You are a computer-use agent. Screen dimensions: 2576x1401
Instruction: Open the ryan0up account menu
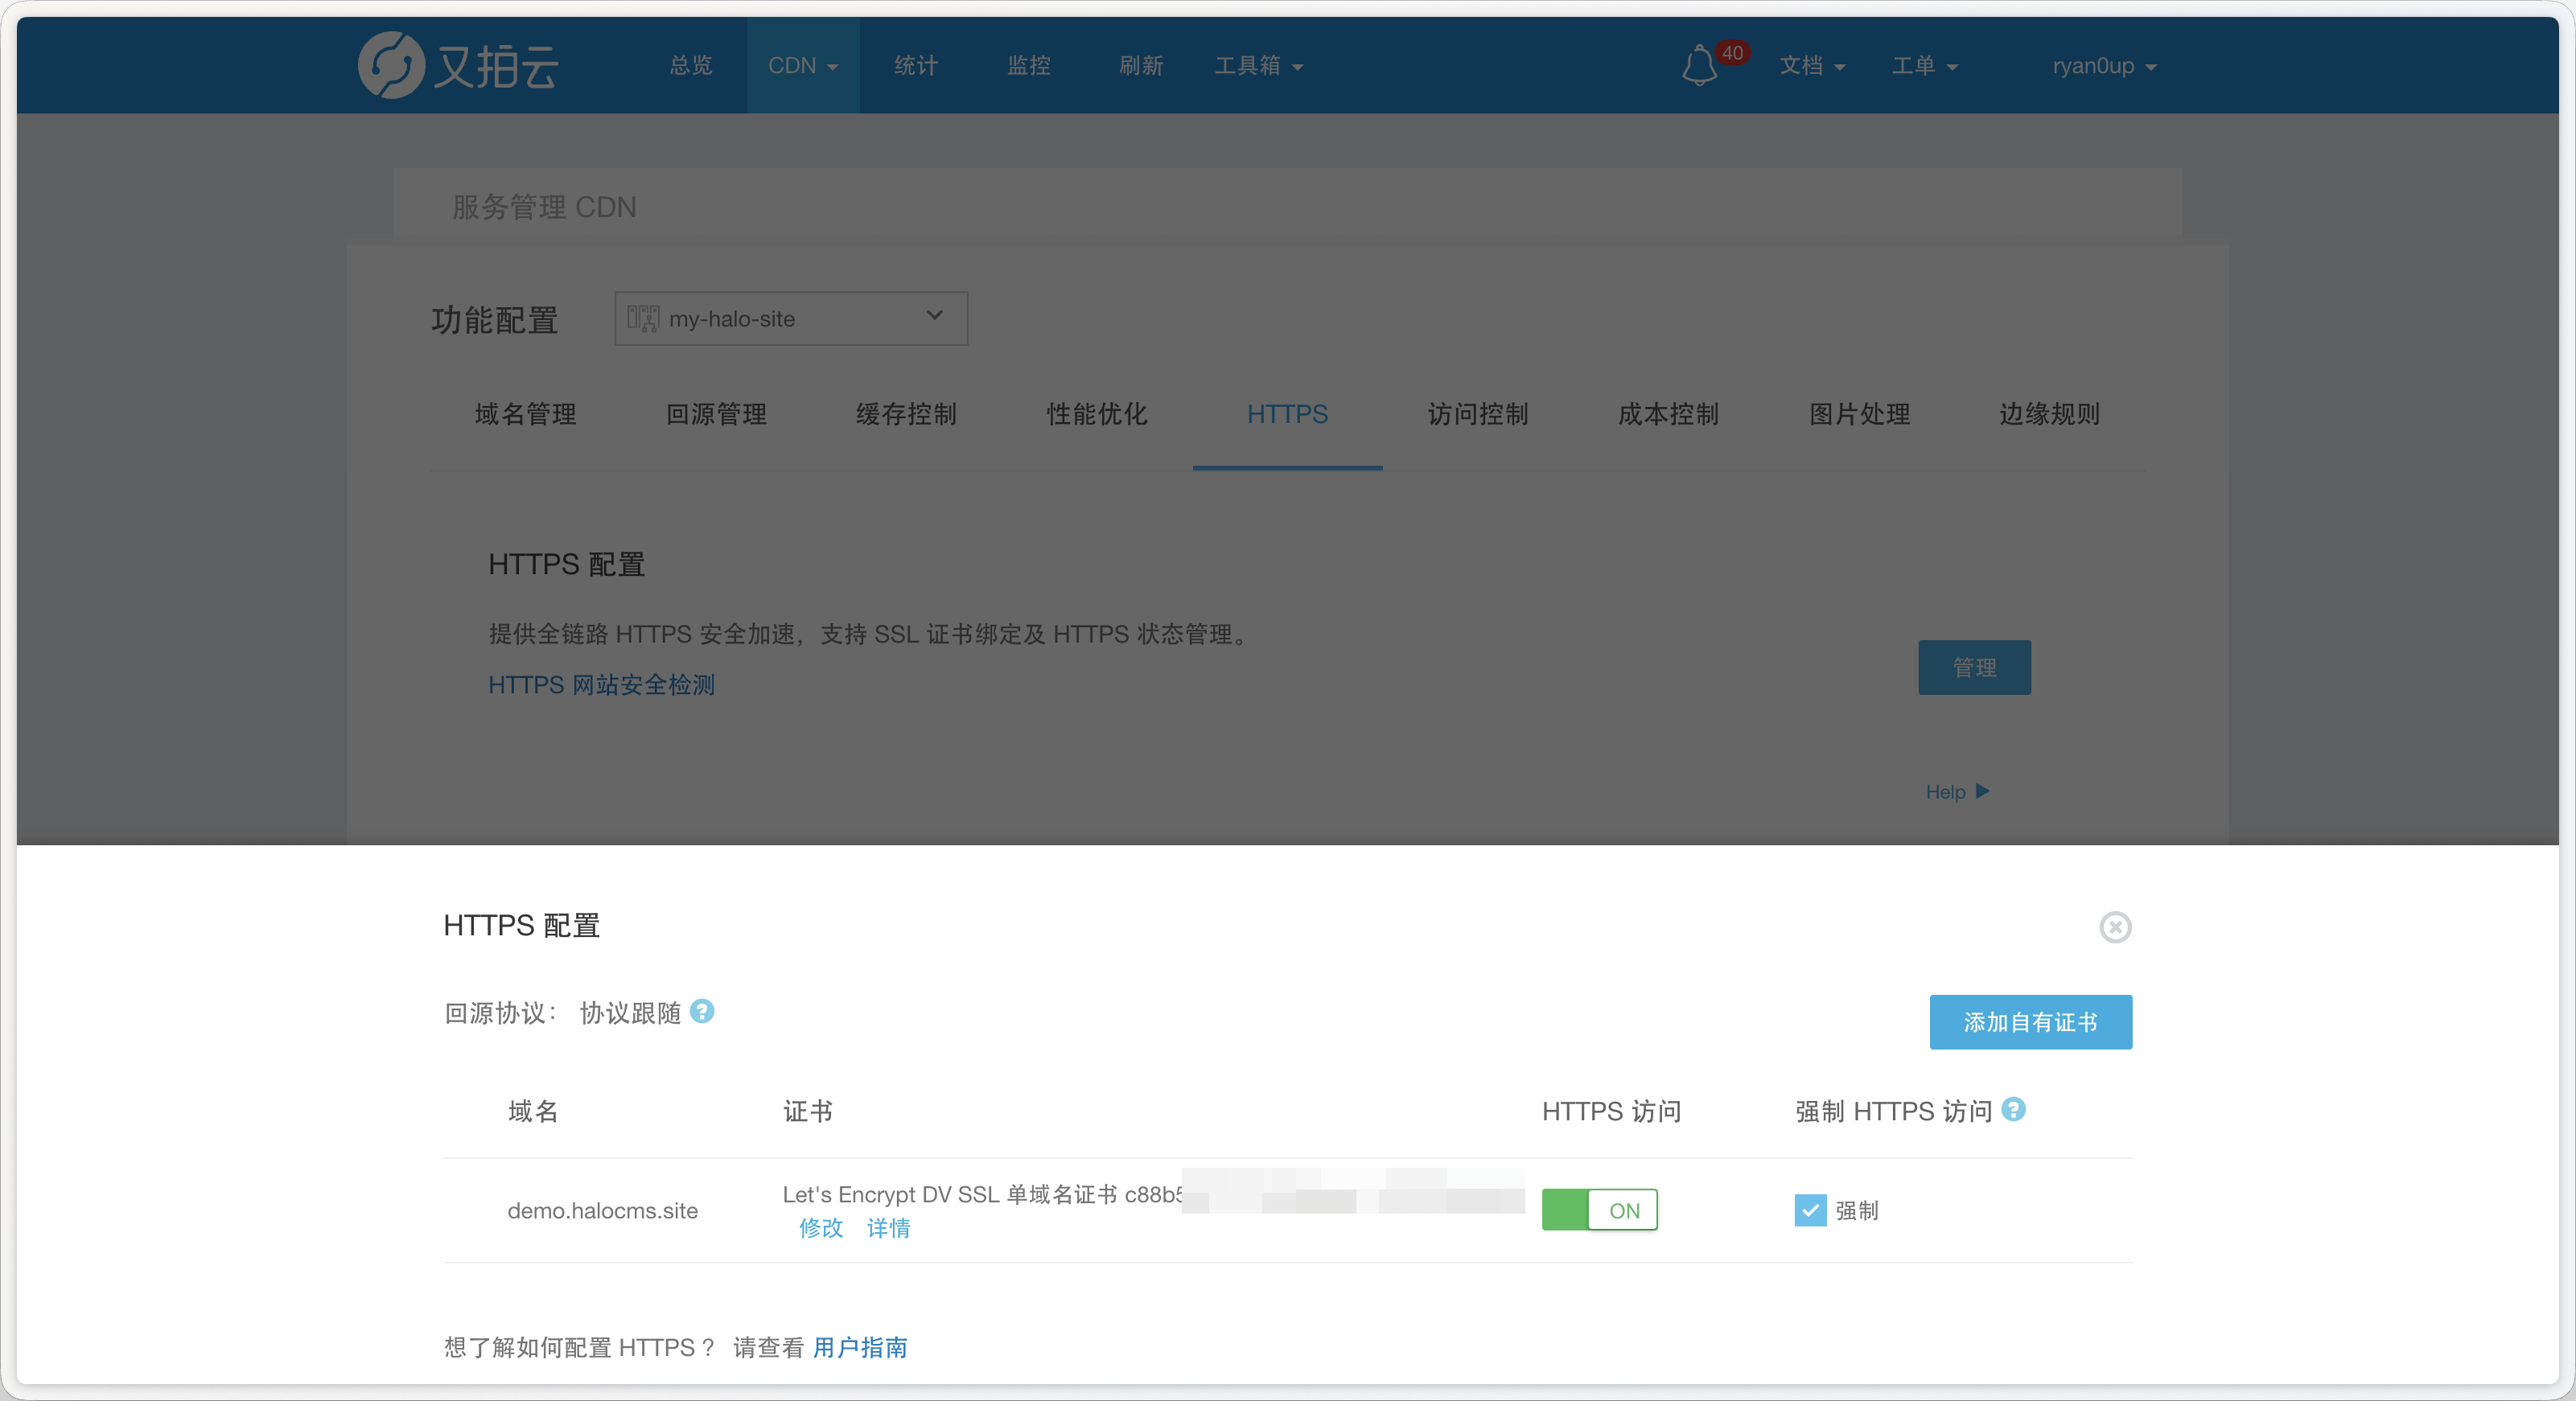coord(2103,66)
